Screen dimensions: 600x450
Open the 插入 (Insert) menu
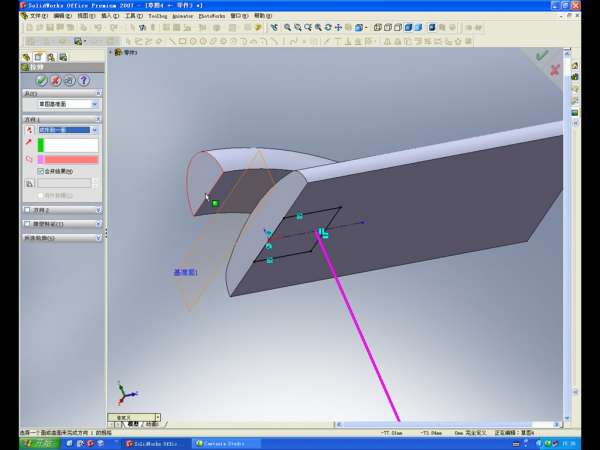pos(110,16)
